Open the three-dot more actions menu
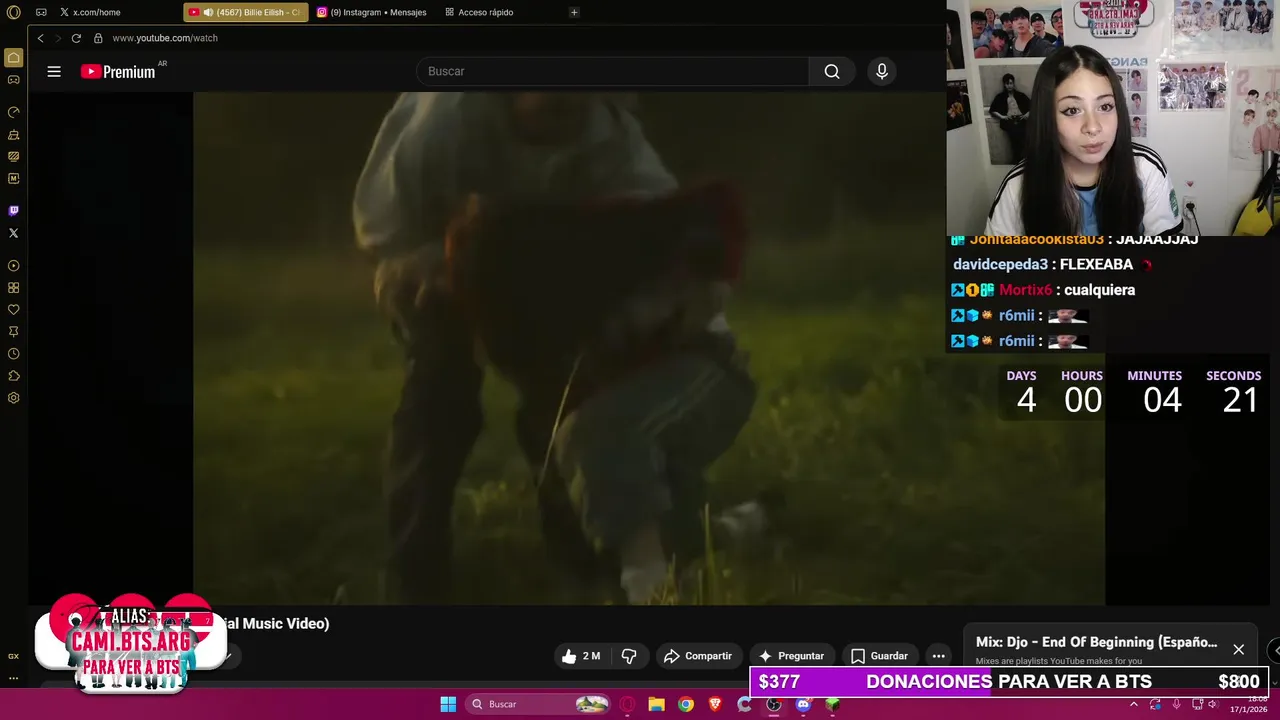Viewport: 1280px width, 720px height. [x=938, y=656]
